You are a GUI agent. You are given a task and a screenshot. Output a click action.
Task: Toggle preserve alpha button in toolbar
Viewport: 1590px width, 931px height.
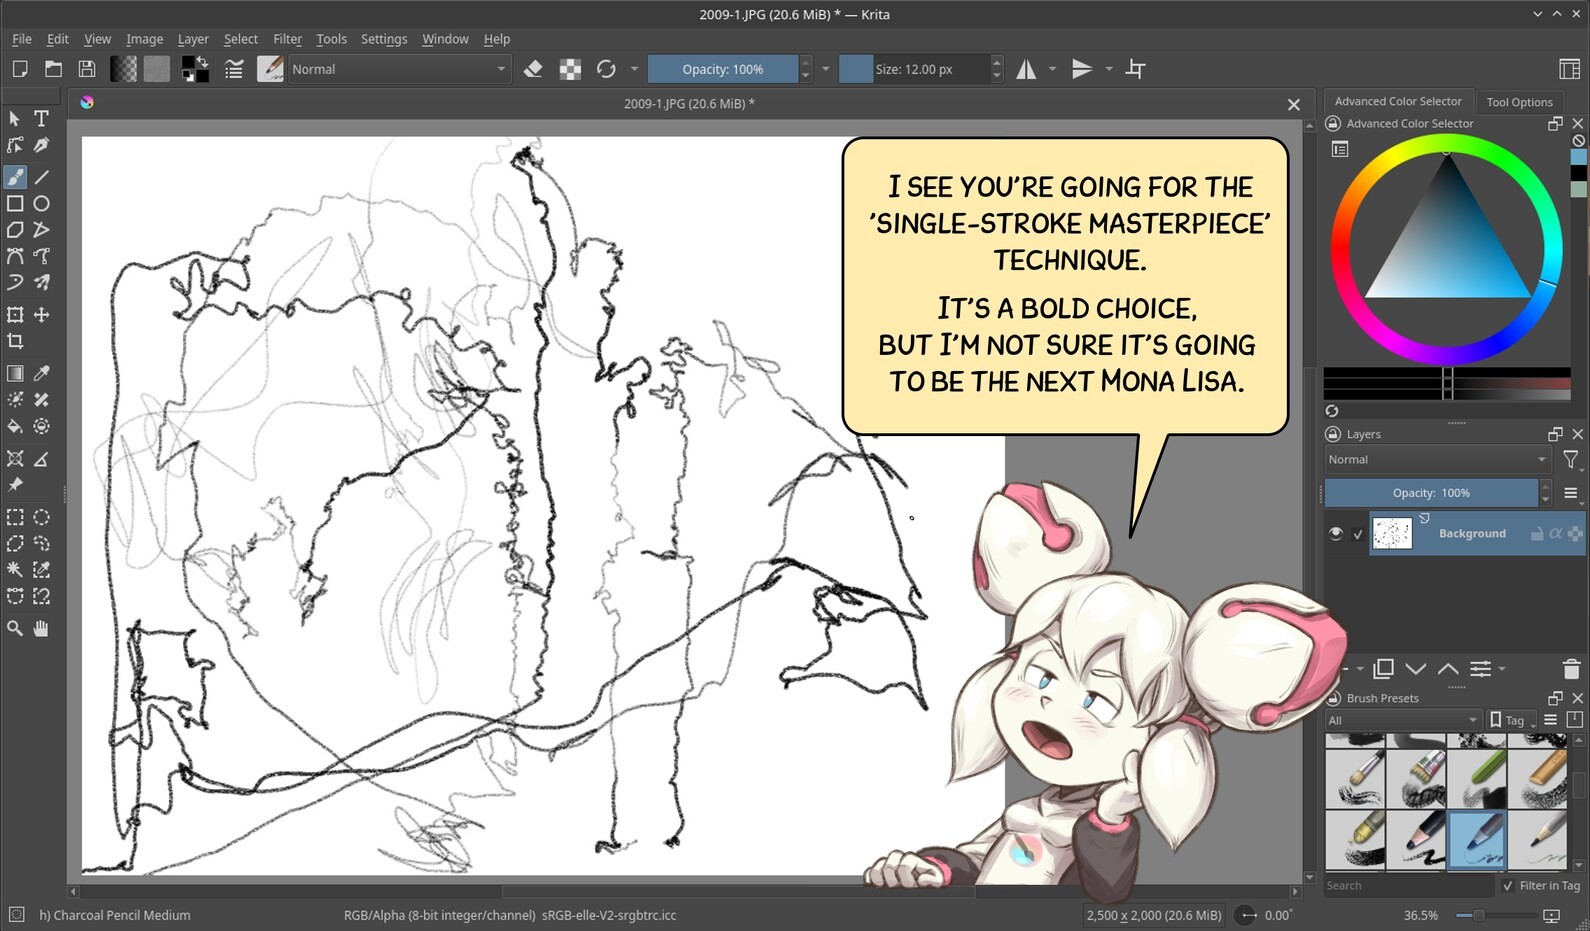pyautogui.click(x=570, y=69)
